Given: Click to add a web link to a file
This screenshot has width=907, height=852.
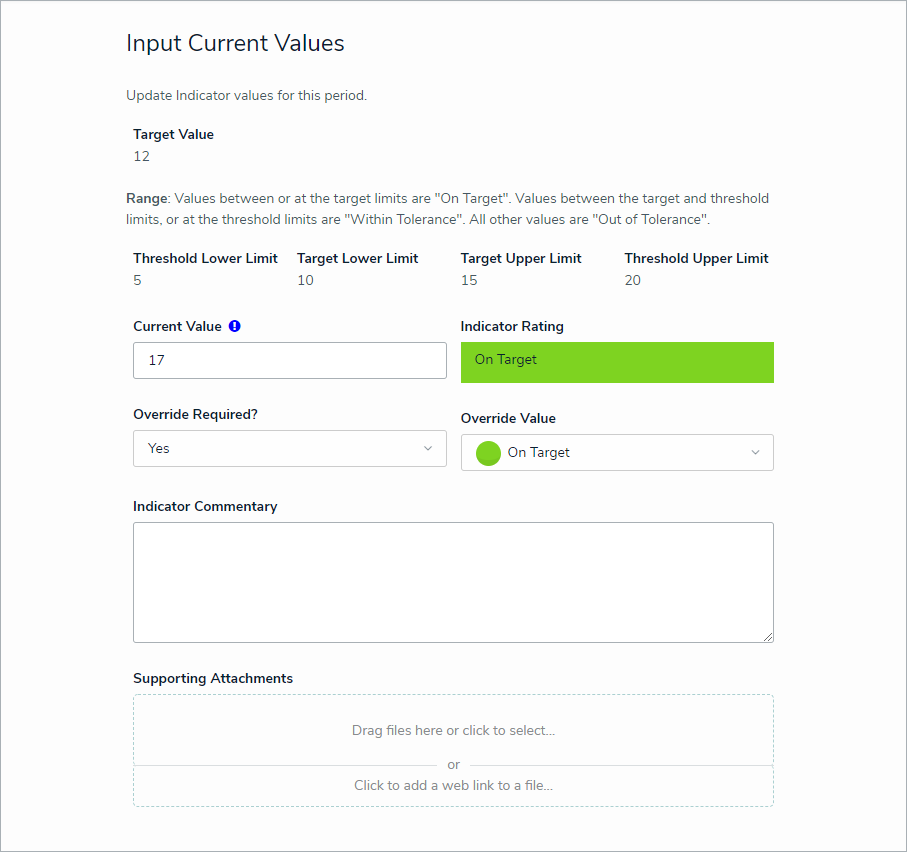Looking at the screenshot, I should coord(453,785).
